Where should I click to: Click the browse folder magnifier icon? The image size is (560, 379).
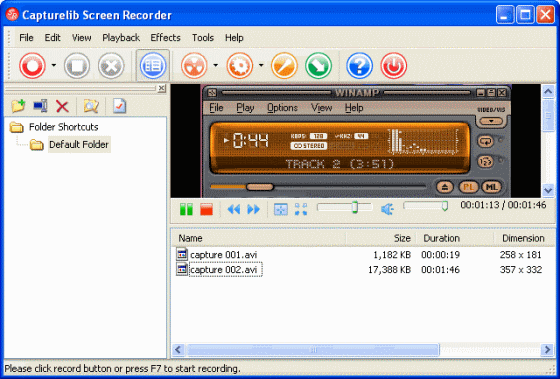click(x=91, y=106)
